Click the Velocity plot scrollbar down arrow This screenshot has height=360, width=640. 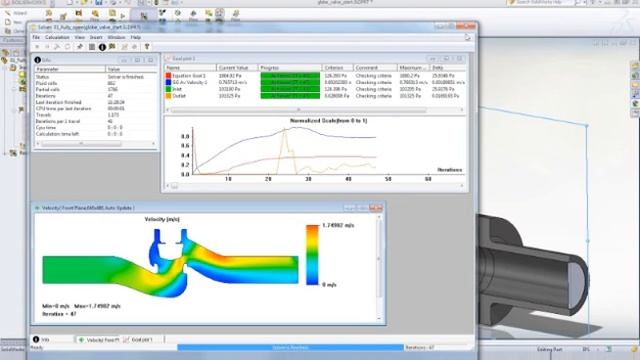point(379,319)
